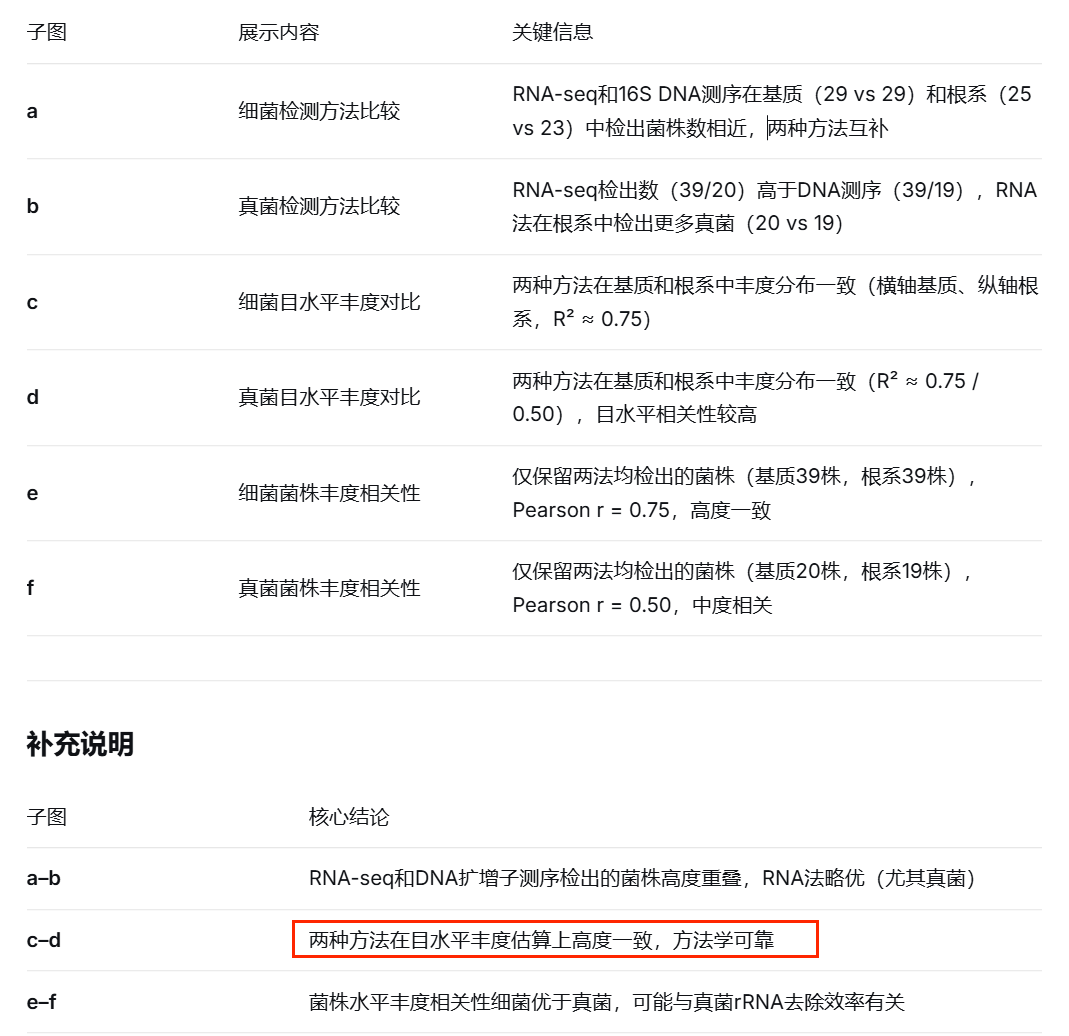Click row label 'a' in the first table

(x=32, y=111)
